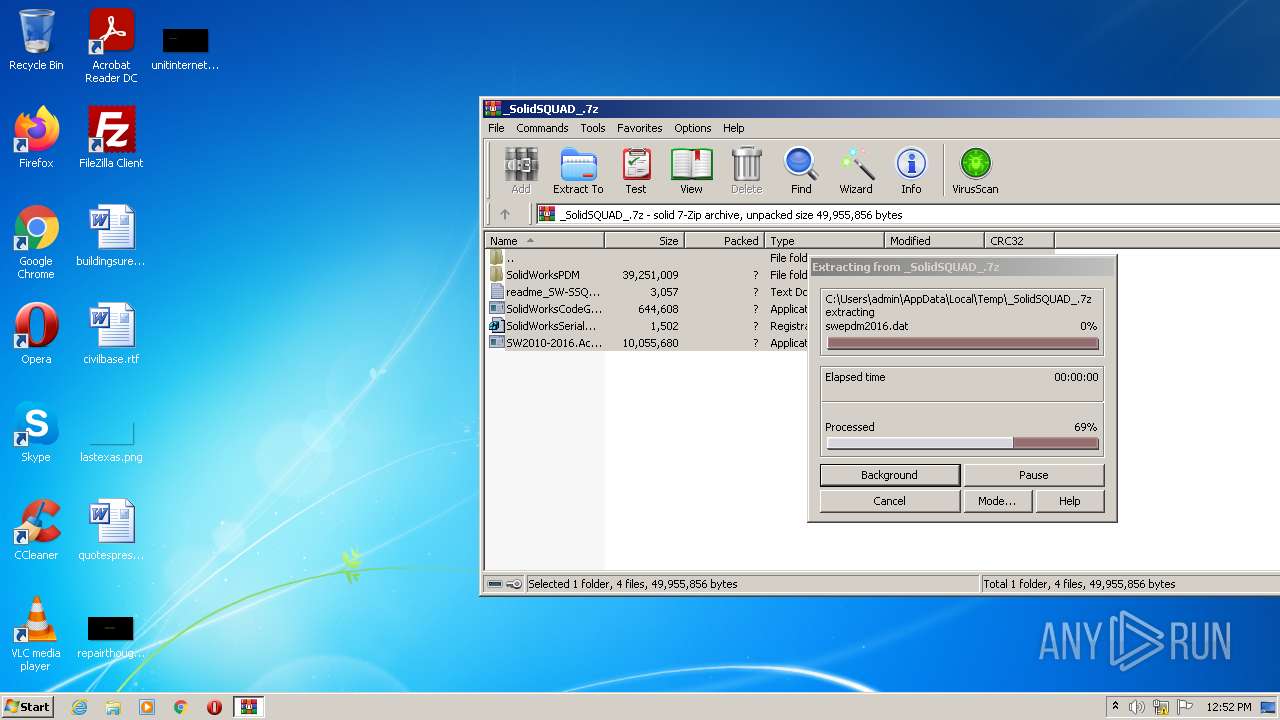This screenshot has height=720, width=1280.
Task: Click the Find toolbar icon
Action: pyautogui.click(x=801, y=170)
